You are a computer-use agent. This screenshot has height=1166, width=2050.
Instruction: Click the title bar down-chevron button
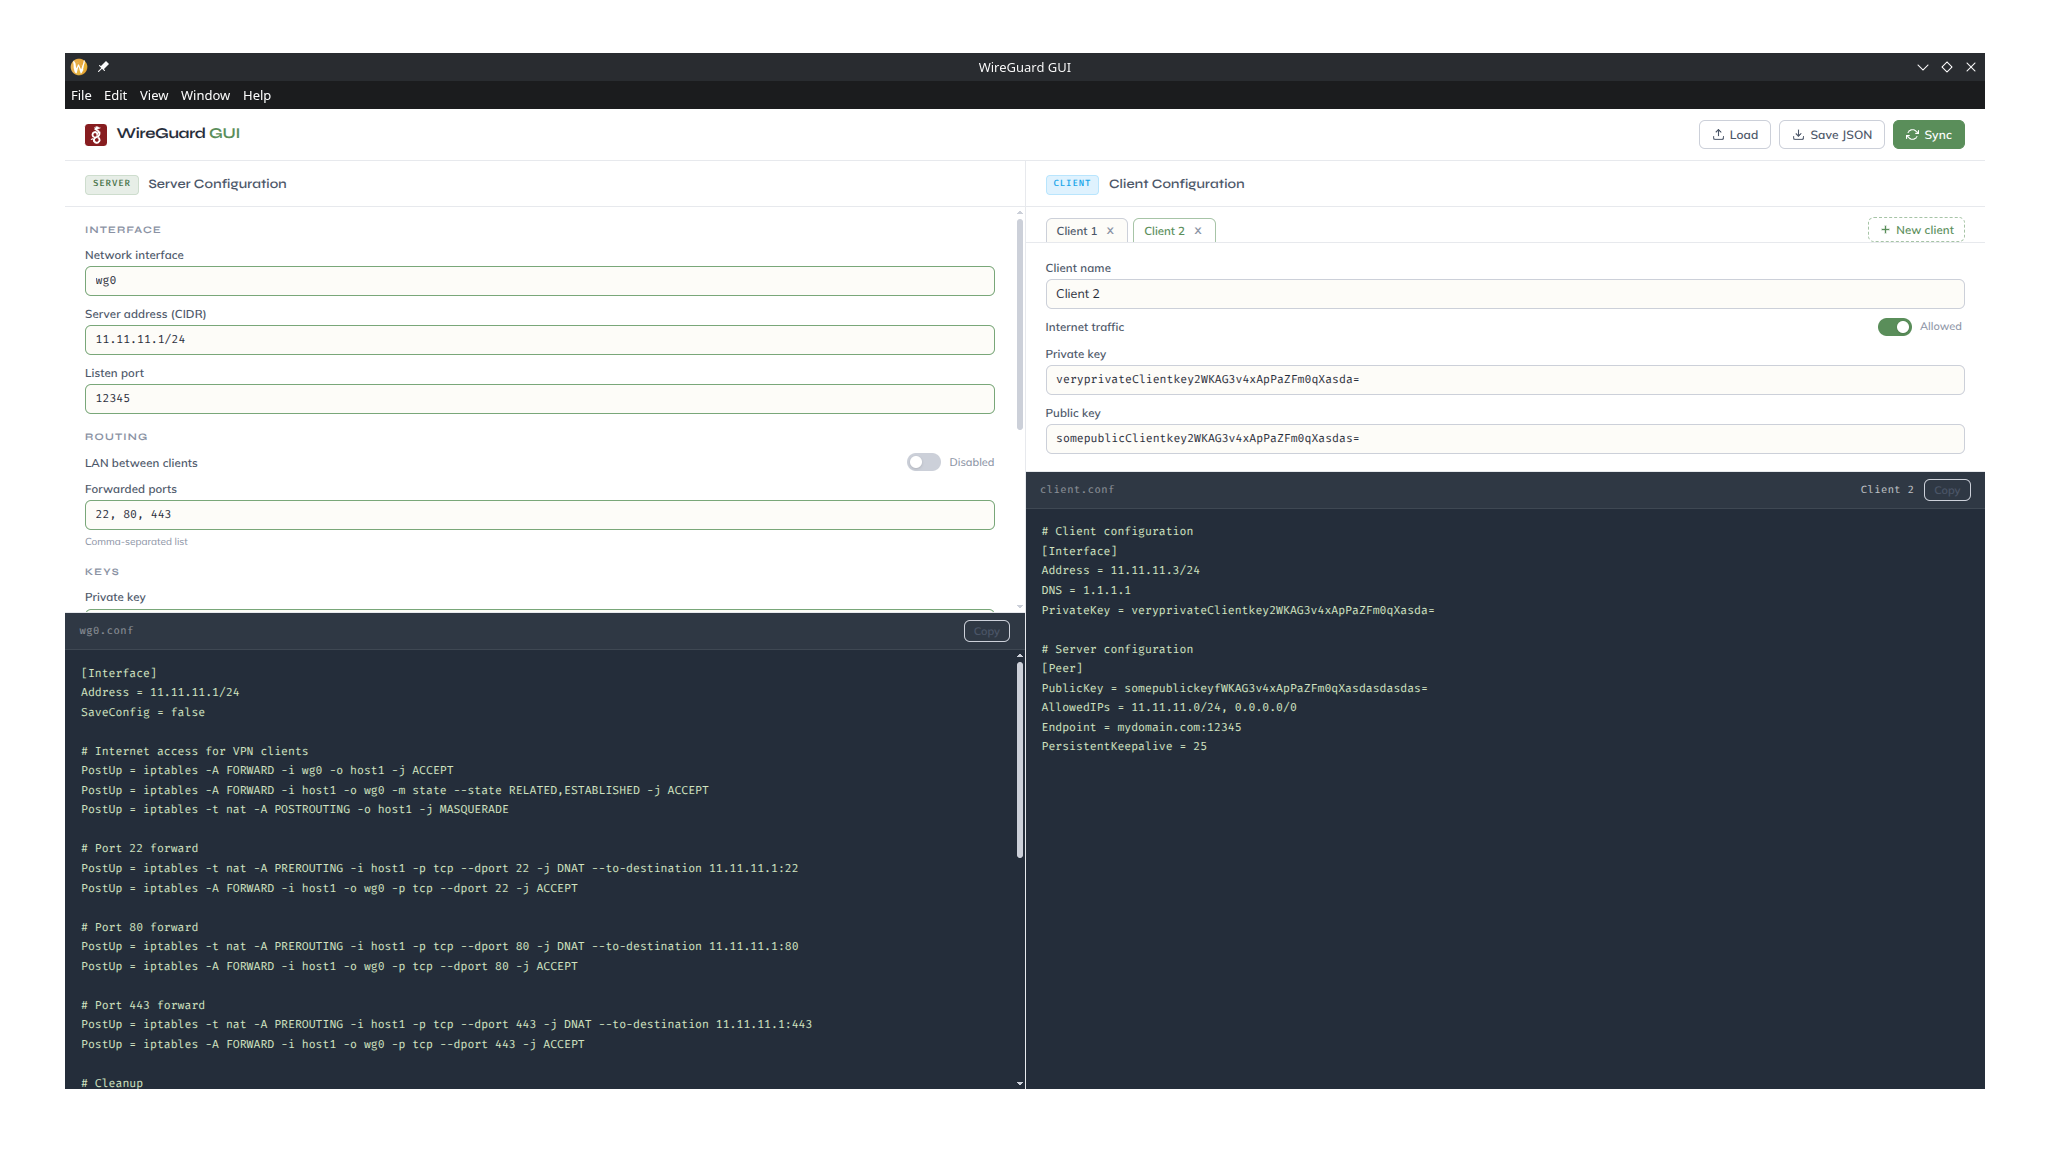click(1922, 67)
